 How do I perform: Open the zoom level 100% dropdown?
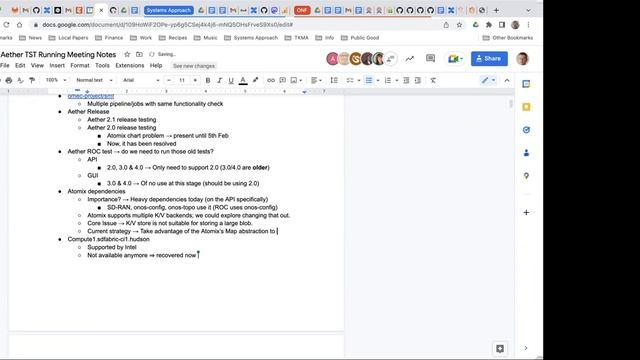pyautogui.click(x=56, y=80)
